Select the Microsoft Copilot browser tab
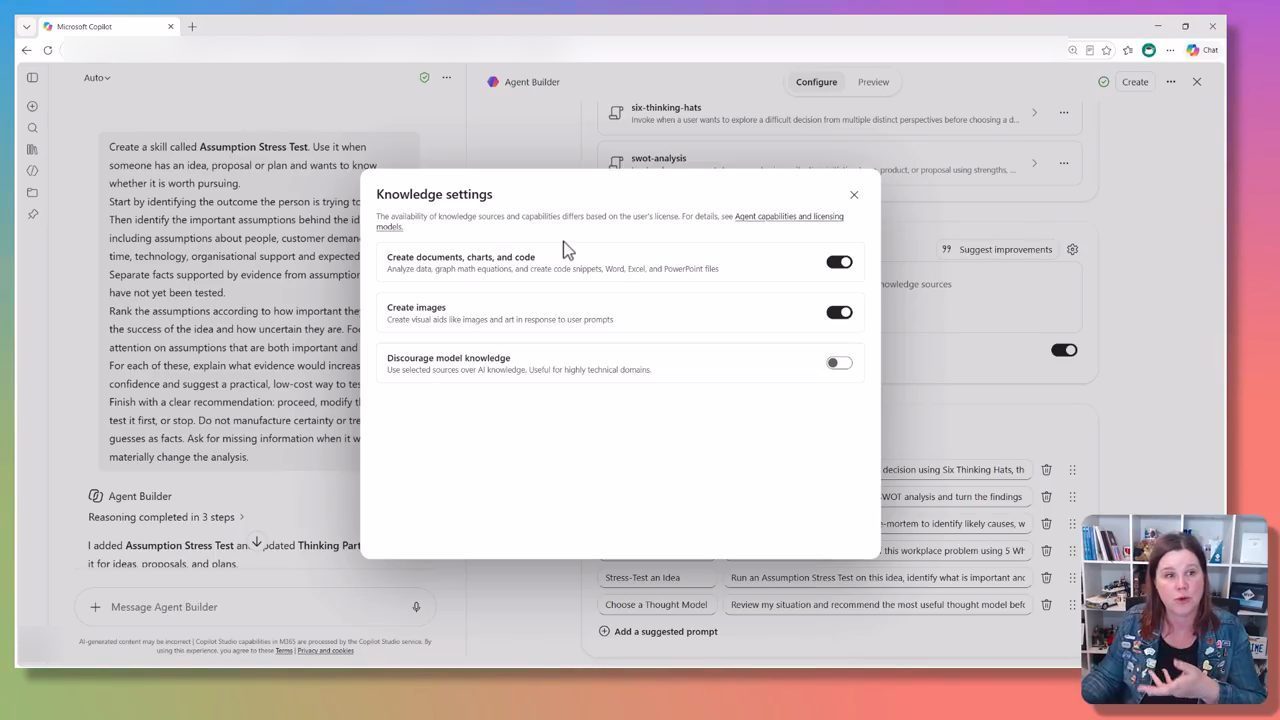This screenshot has height=720, width=1280. click(x=110, y=27)
